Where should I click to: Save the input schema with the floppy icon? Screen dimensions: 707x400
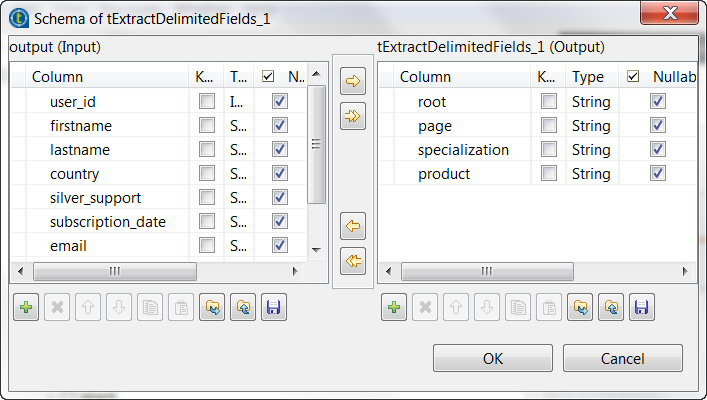click(x=274, y=308)
